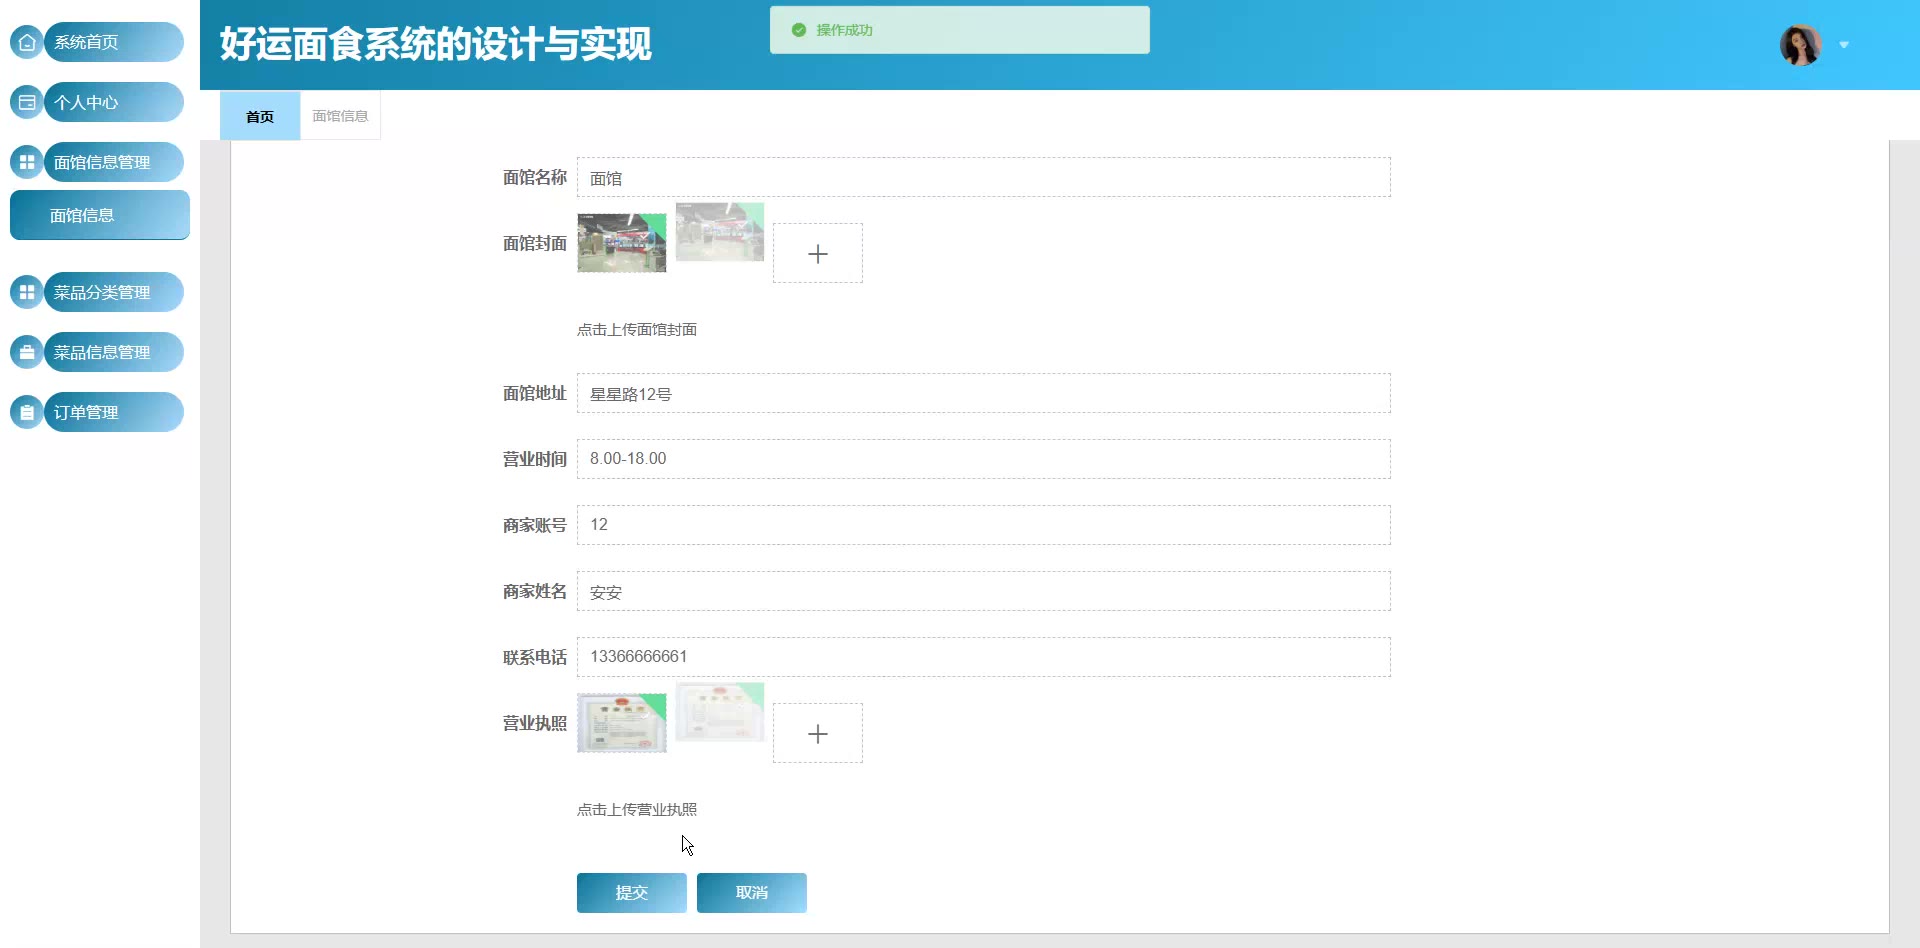Click the plus icon to add 营业执照
This screenshot has width=1920, height=948.
point(818,733)
